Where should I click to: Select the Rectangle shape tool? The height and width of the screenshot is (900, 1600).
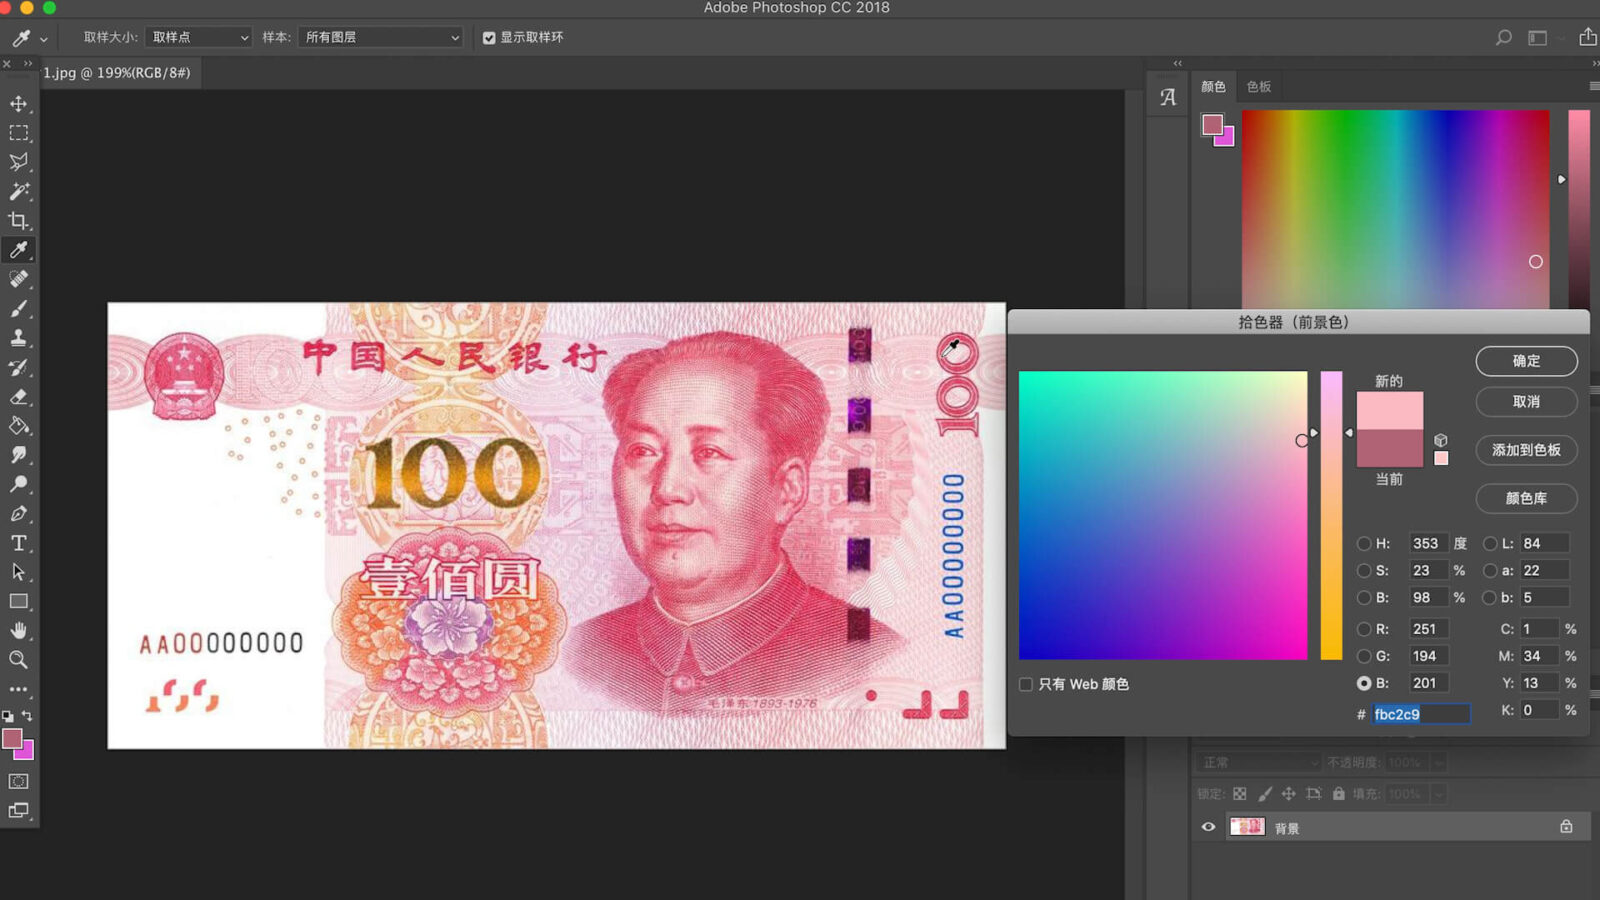18,602
